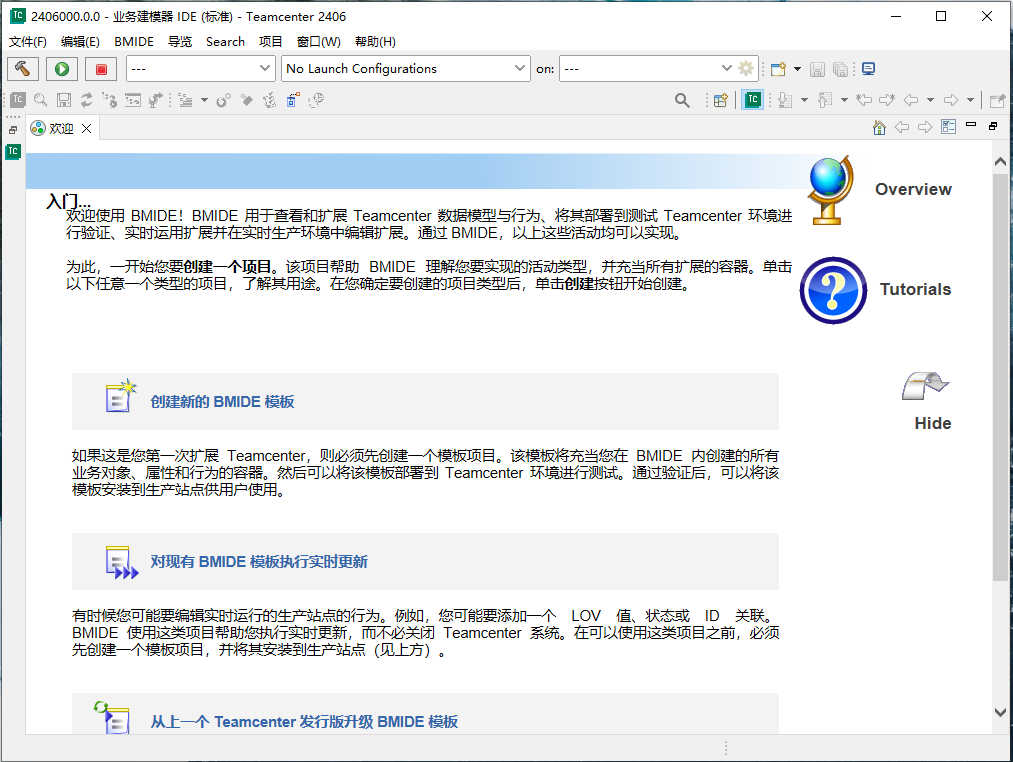1013x762 pixels.
Task: Click the 创建新的 BMIDE 模板 link
Action: (222, 402)
